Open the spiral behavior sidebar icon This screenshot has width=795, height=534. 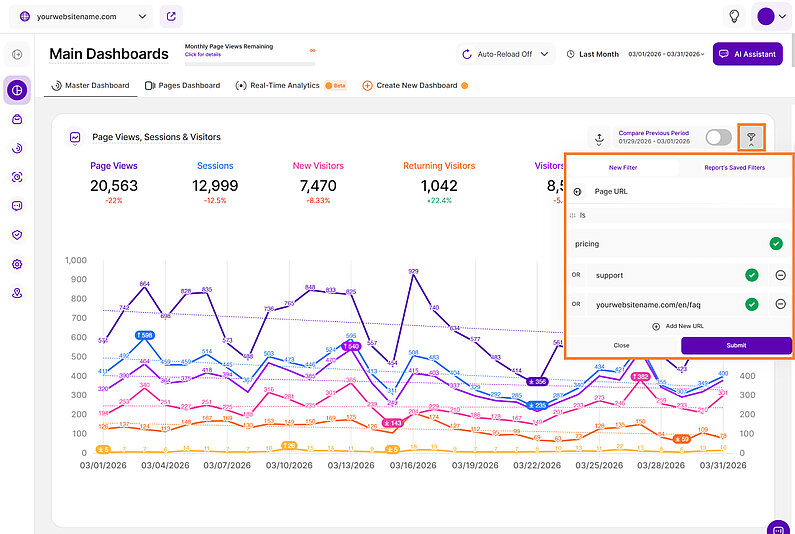point(17,149)
